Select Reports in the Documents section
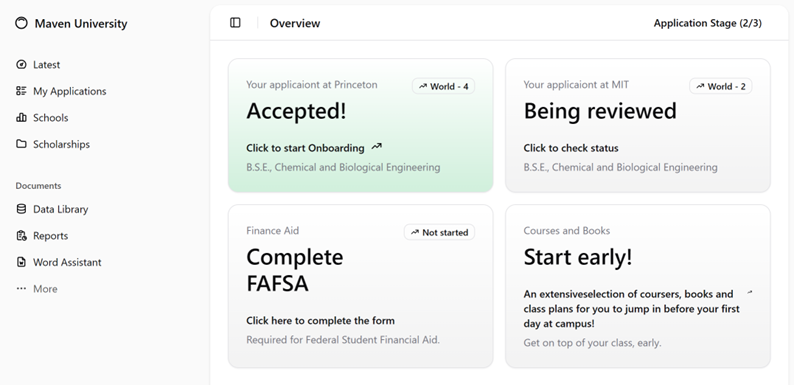Image resolution: width=794 pixels, height=385 pixels. coord(42,236)
